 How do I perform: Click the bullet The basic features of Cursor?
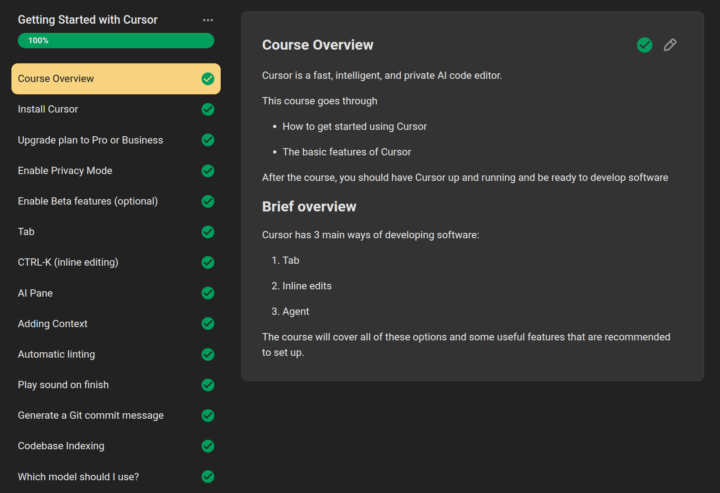click(x=347, y=152)
